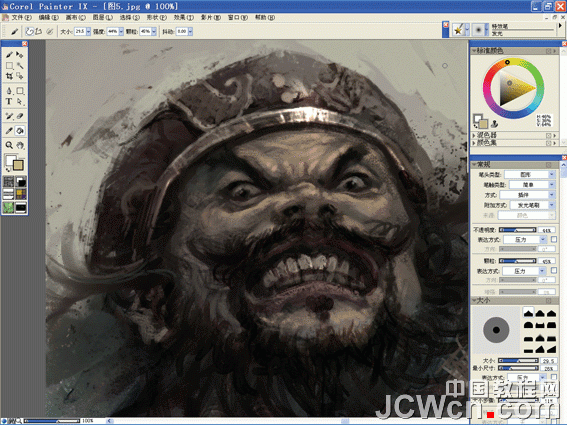Open the 笔尖类型 dab type dropdown

click(529, 174)
